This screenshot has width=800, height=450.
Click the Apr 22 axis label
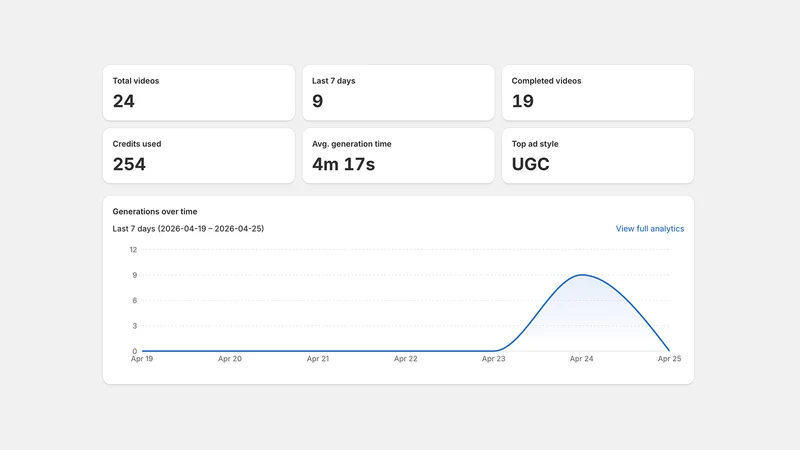tap(406, 359)
